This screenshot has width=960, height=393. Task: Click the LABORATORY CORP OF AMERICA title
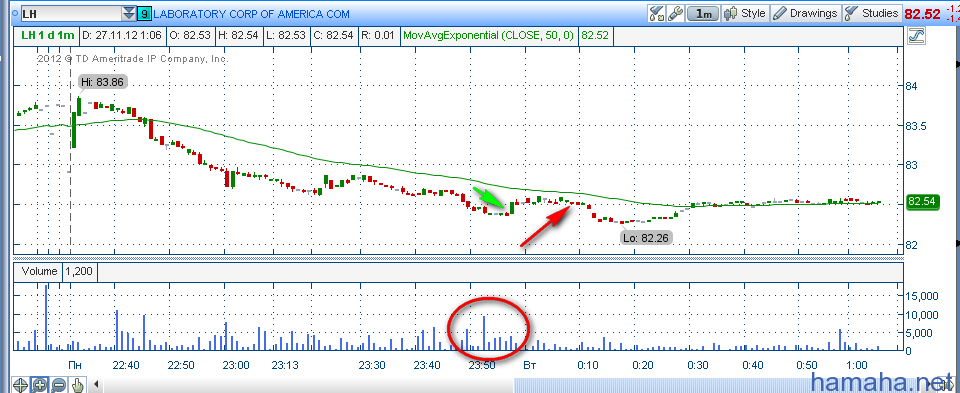252,13
